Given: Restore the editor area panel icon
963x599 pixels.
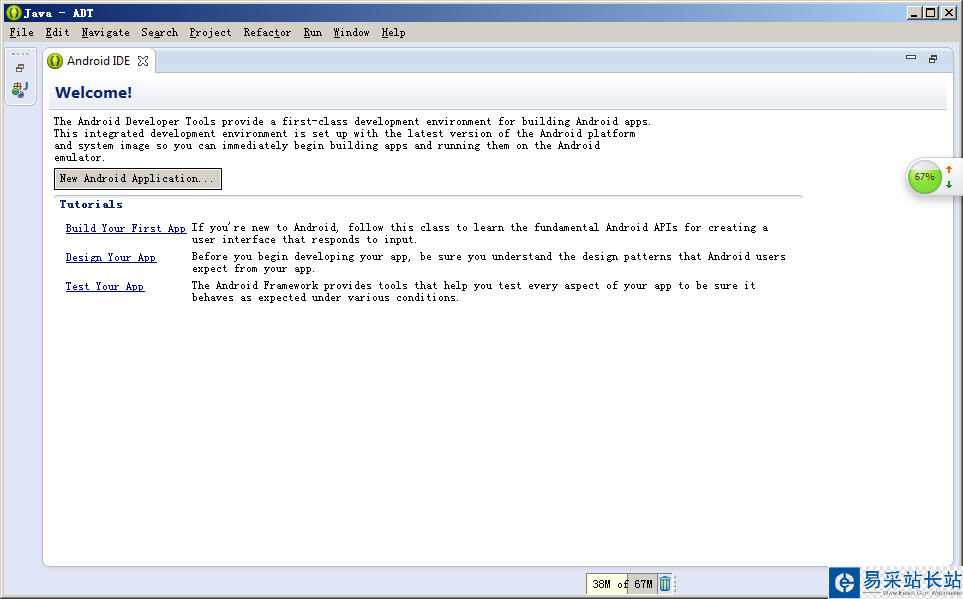Looking at the screenshot, I should tap(933, 59).
